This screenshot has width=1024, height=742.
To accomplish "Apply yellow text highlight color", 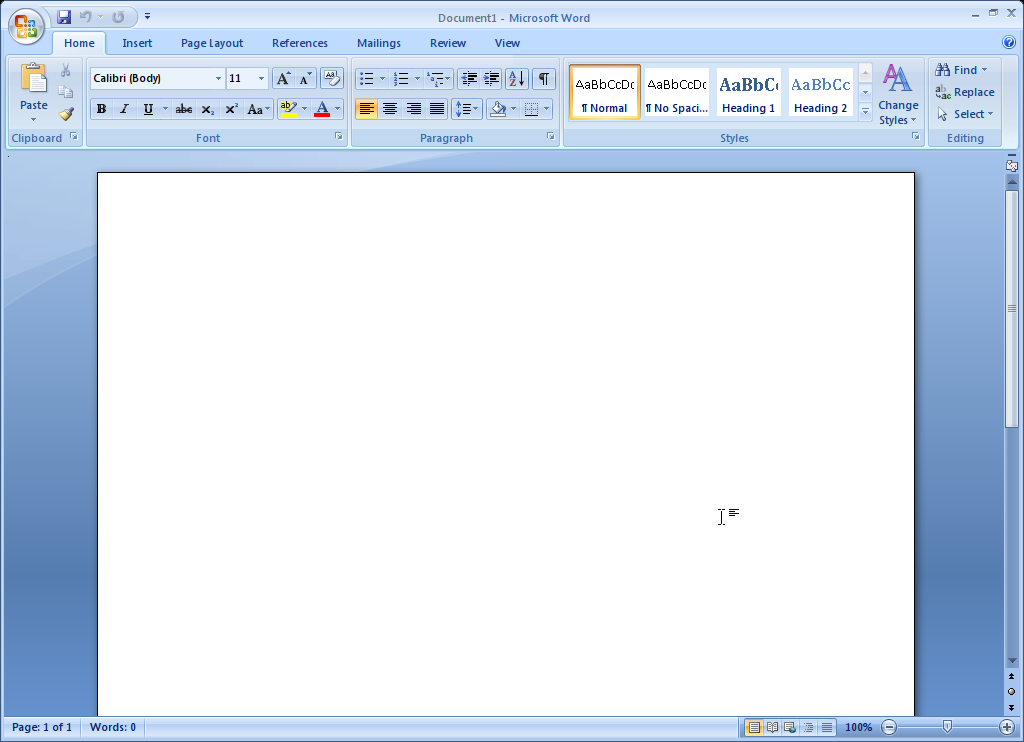I will (x=288, y=109).
